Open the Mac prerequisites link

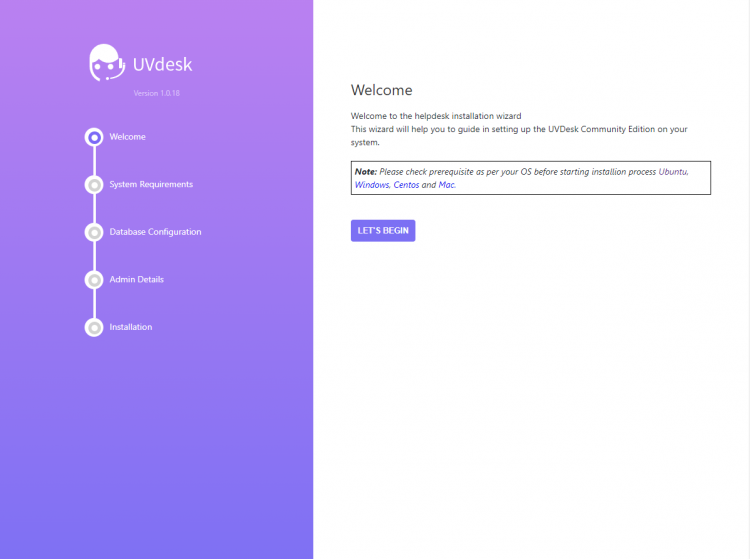446,185
